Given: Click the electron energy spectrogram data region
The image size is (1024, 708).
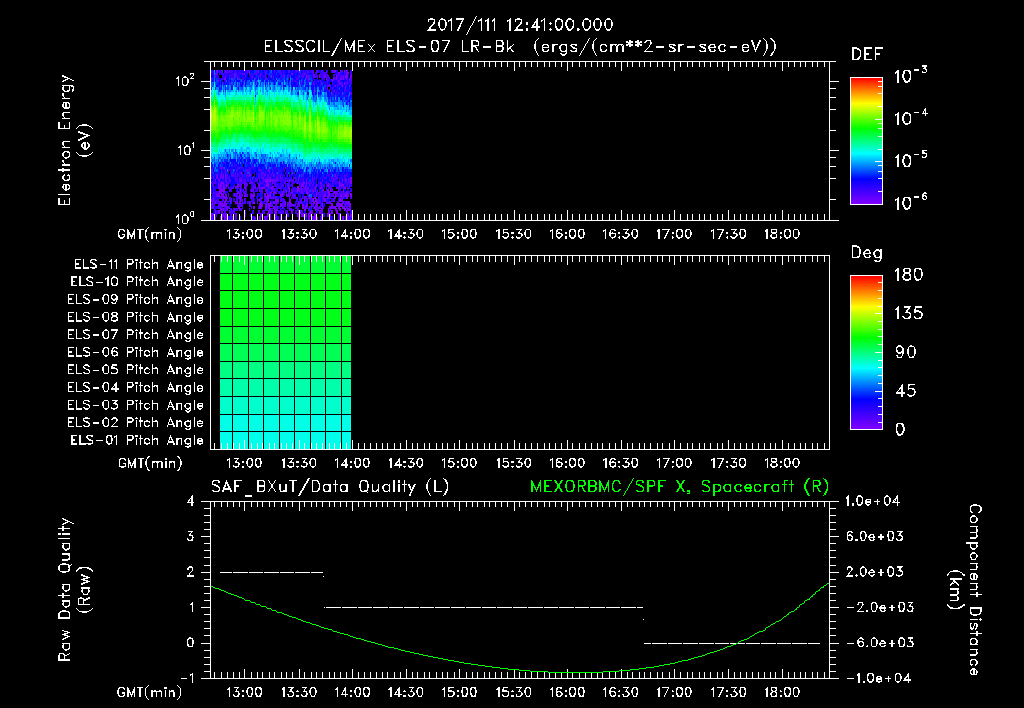Looking at the screenshot, I should point(281,144).
